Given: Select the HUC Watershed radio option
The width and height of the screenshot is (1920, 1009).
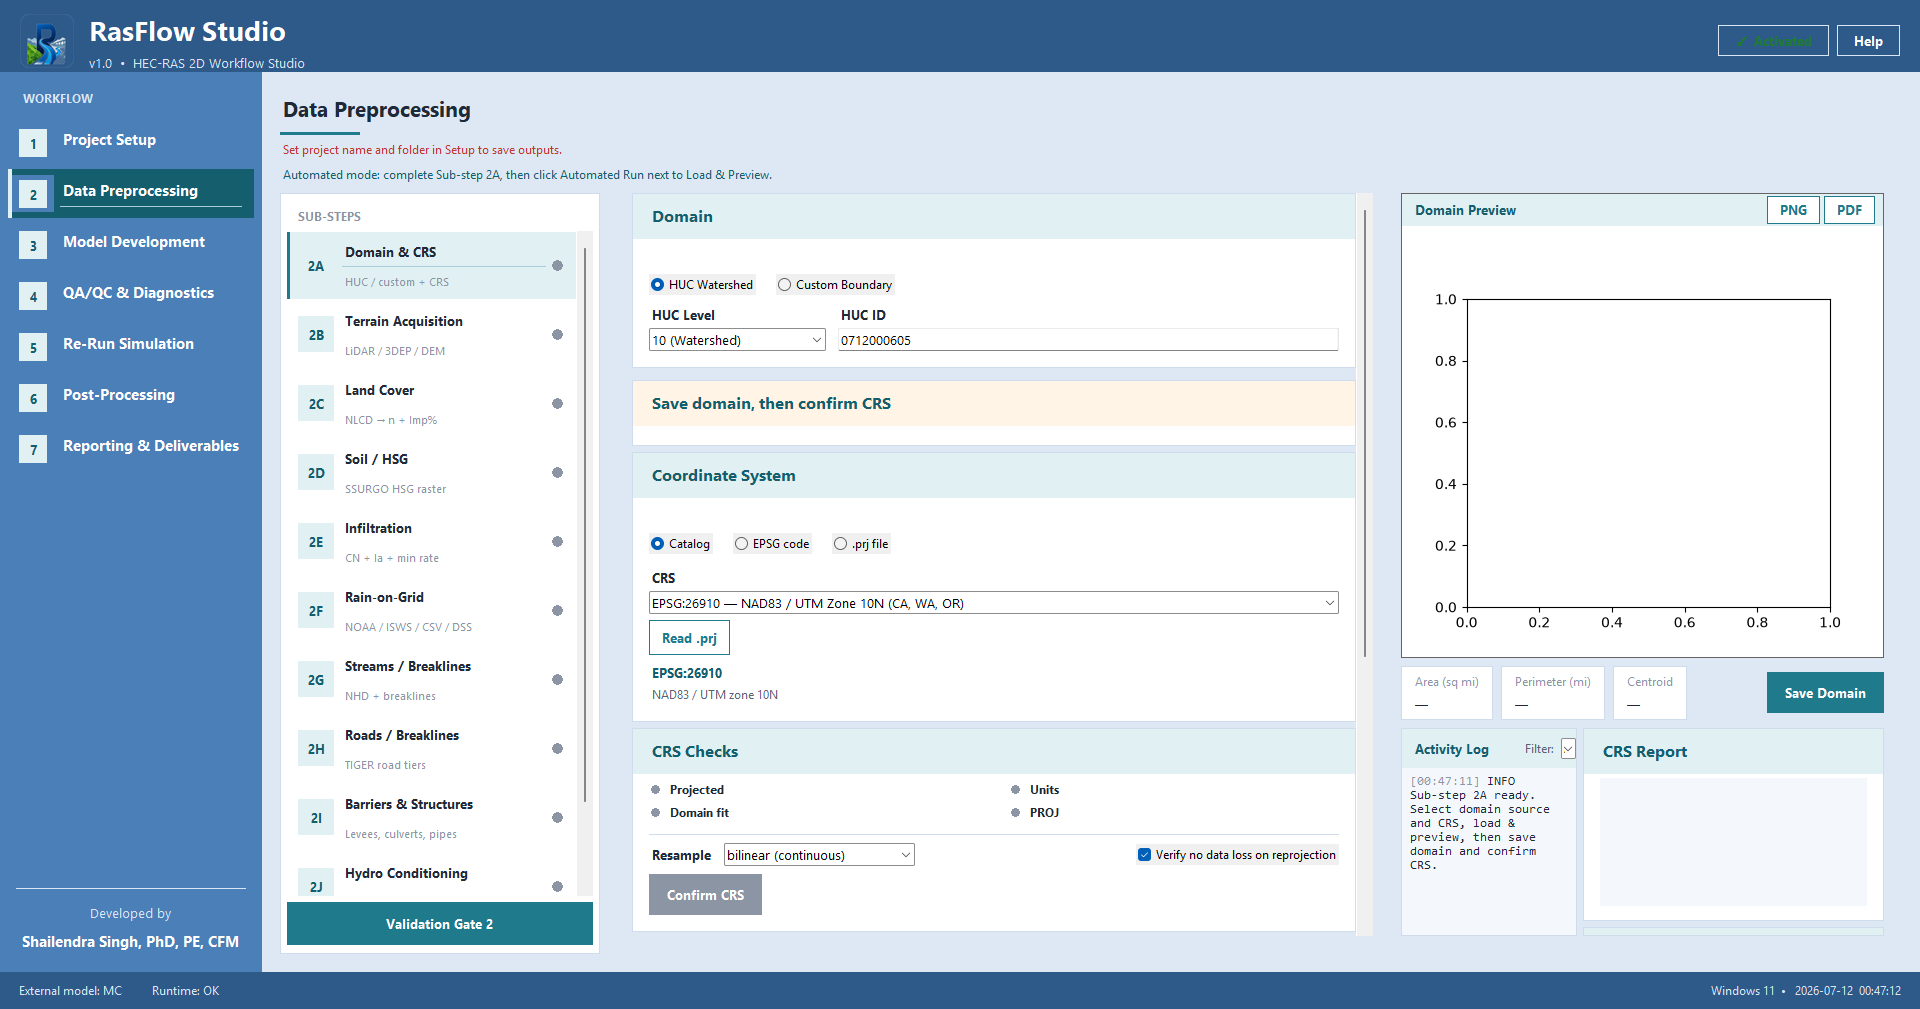Looking at the screenshot, I should (x=702, y=285).
